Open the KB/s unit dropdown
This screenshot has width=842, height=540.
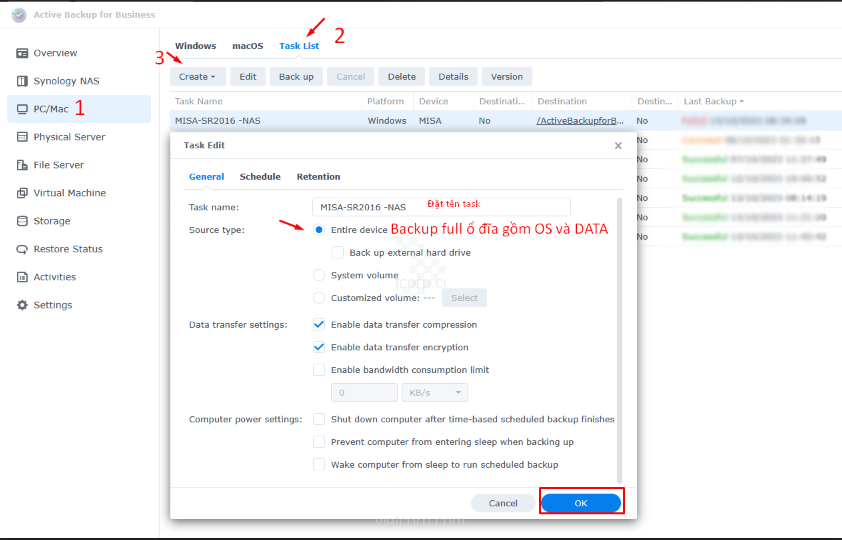[x=434, y=393]
